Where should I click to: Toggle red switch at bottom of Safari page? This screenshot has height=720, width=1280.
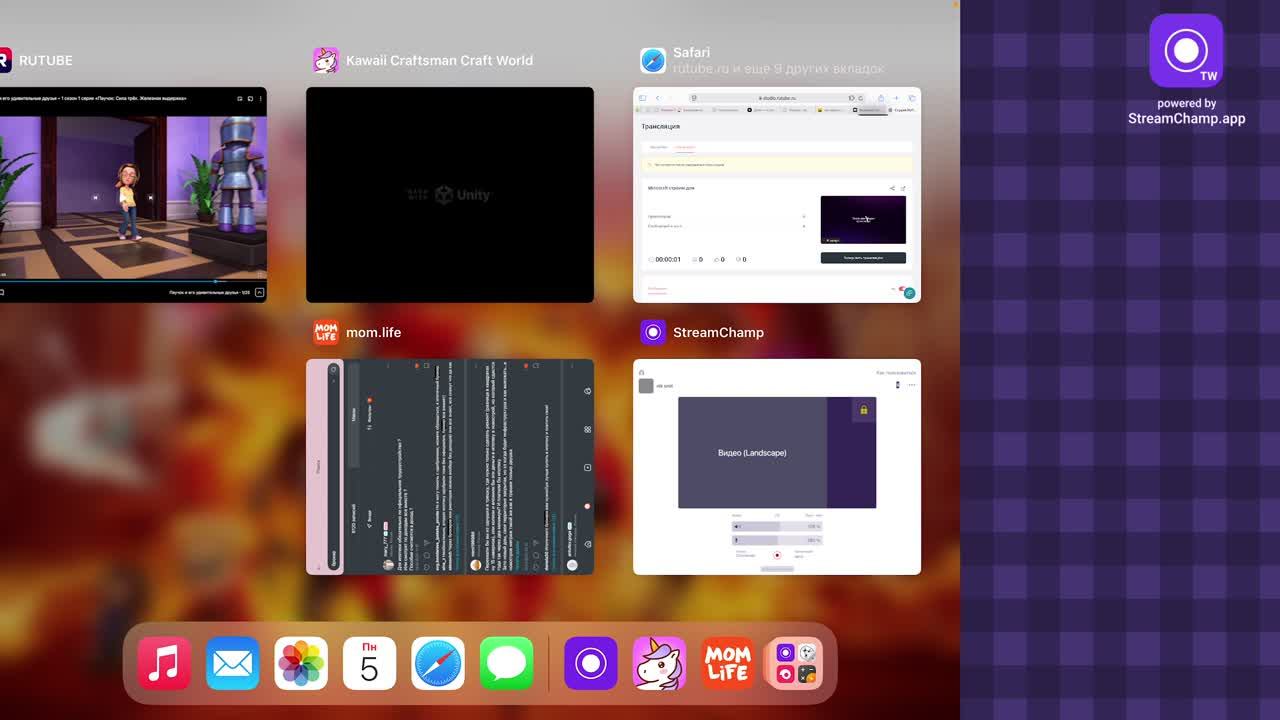click(x=901, y=288)
